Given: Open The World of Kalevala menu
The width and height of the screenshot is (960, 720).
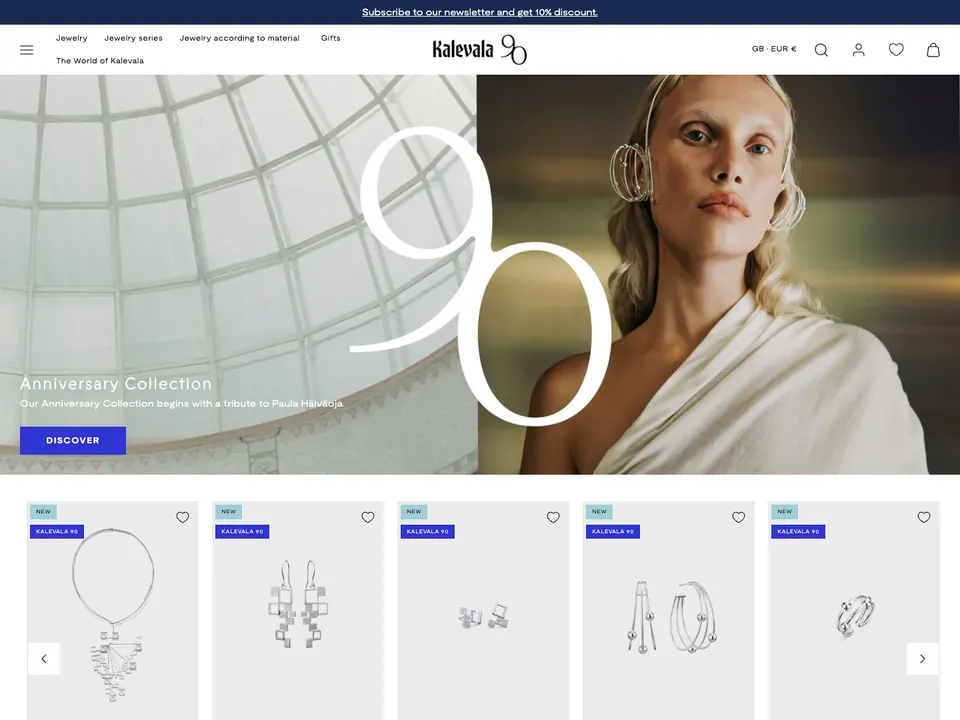Looking at the screenshot, I should (100, 61).
